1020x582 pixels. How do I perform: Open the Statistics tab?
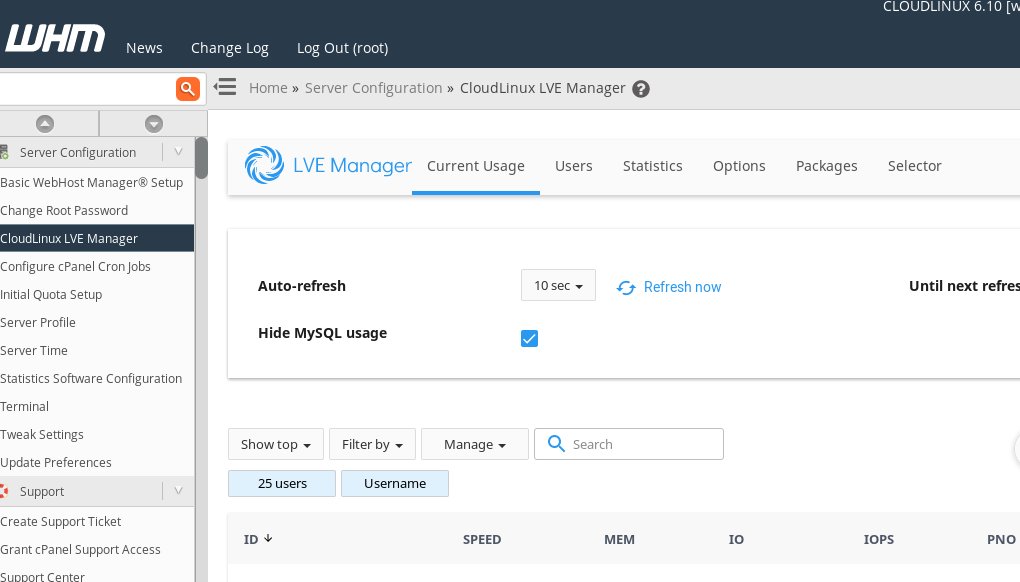652,166
